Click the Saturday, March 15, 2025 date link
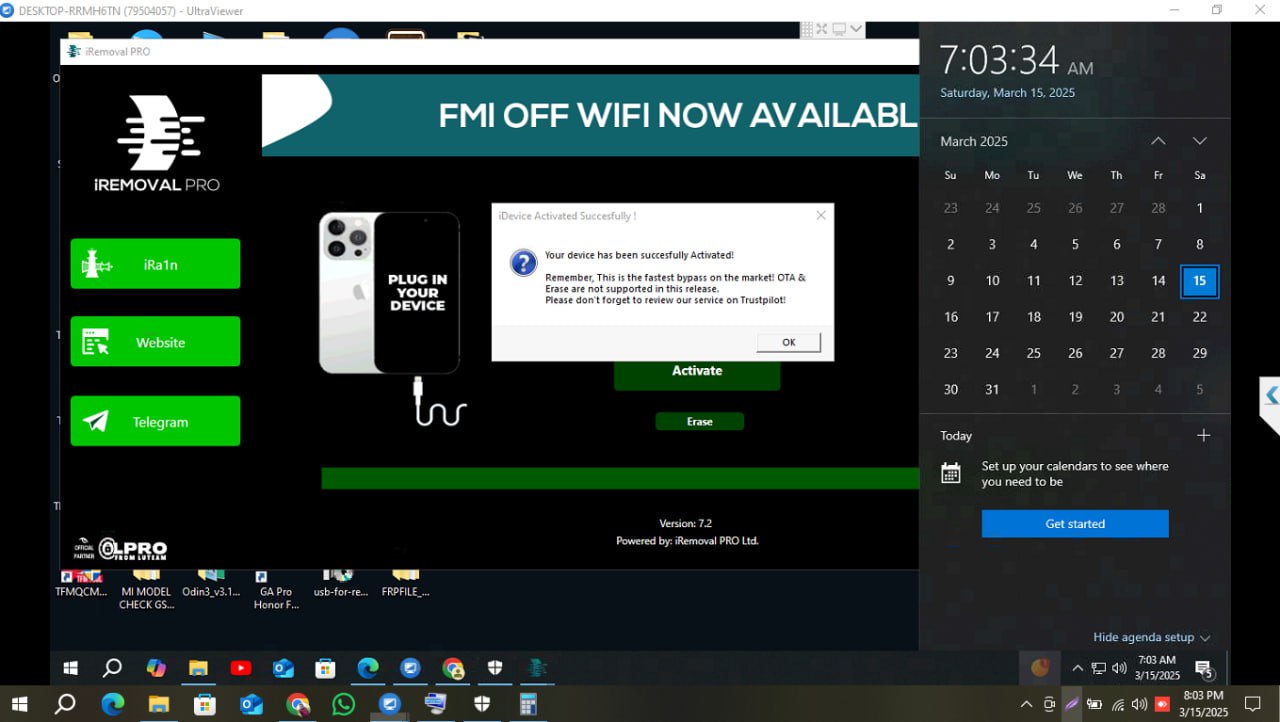The height and width of the screenshot is (722, 1280). click(1007, 93)
